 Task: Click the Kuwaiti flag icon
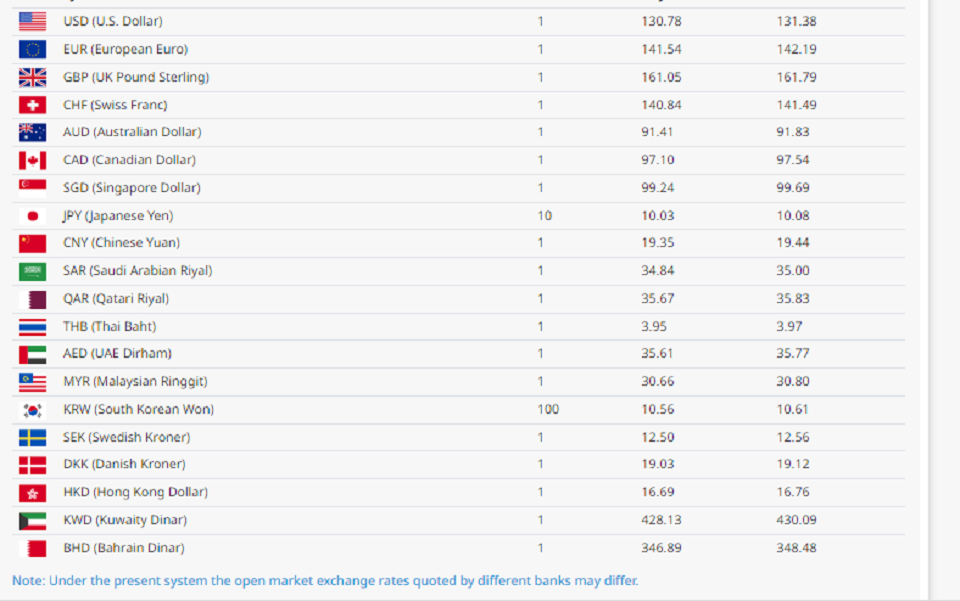(x=32, y=521)
